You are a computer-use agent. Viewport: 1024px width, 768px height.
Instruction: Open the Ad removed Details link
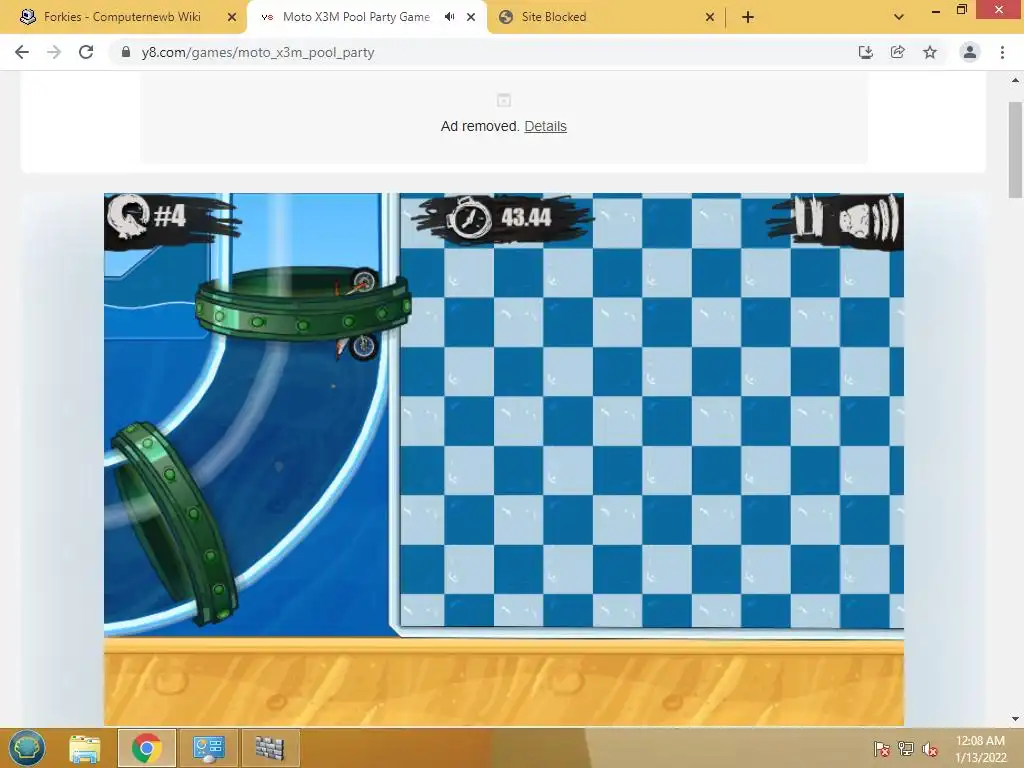[545, 126]
